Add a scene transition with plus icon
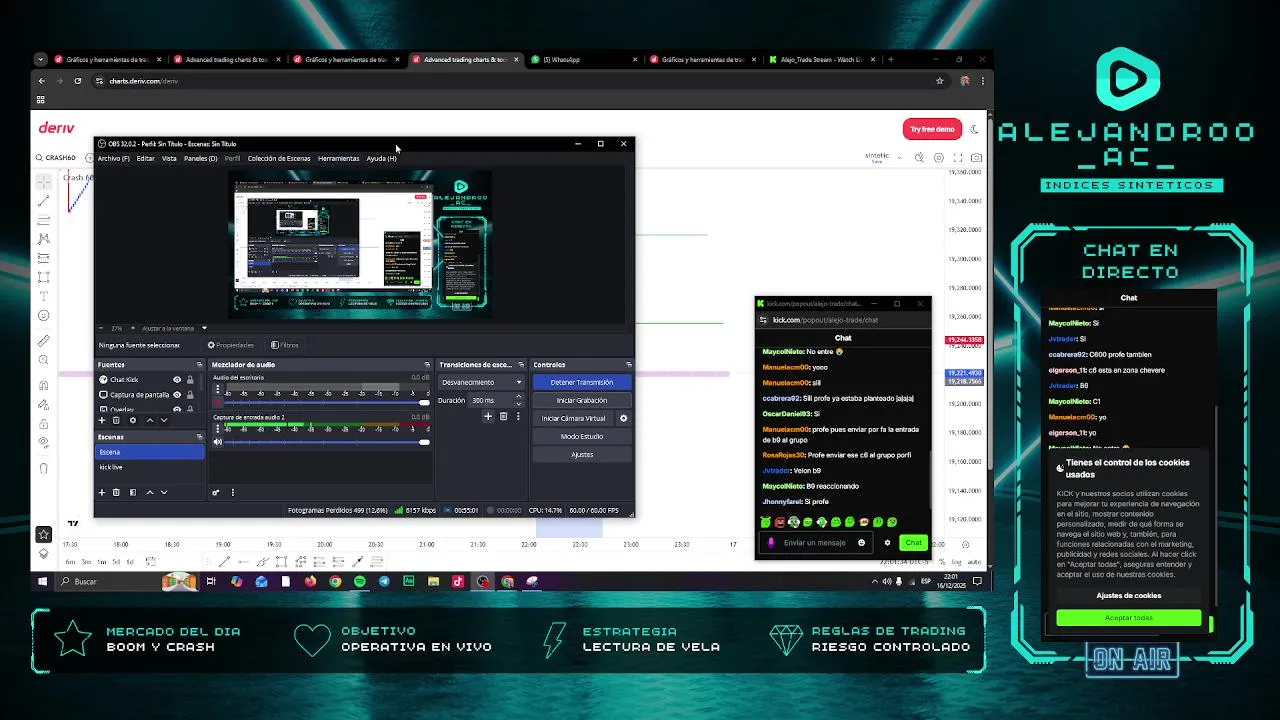The width and height of the screenshot is (1280, 720). coord(488,416)
